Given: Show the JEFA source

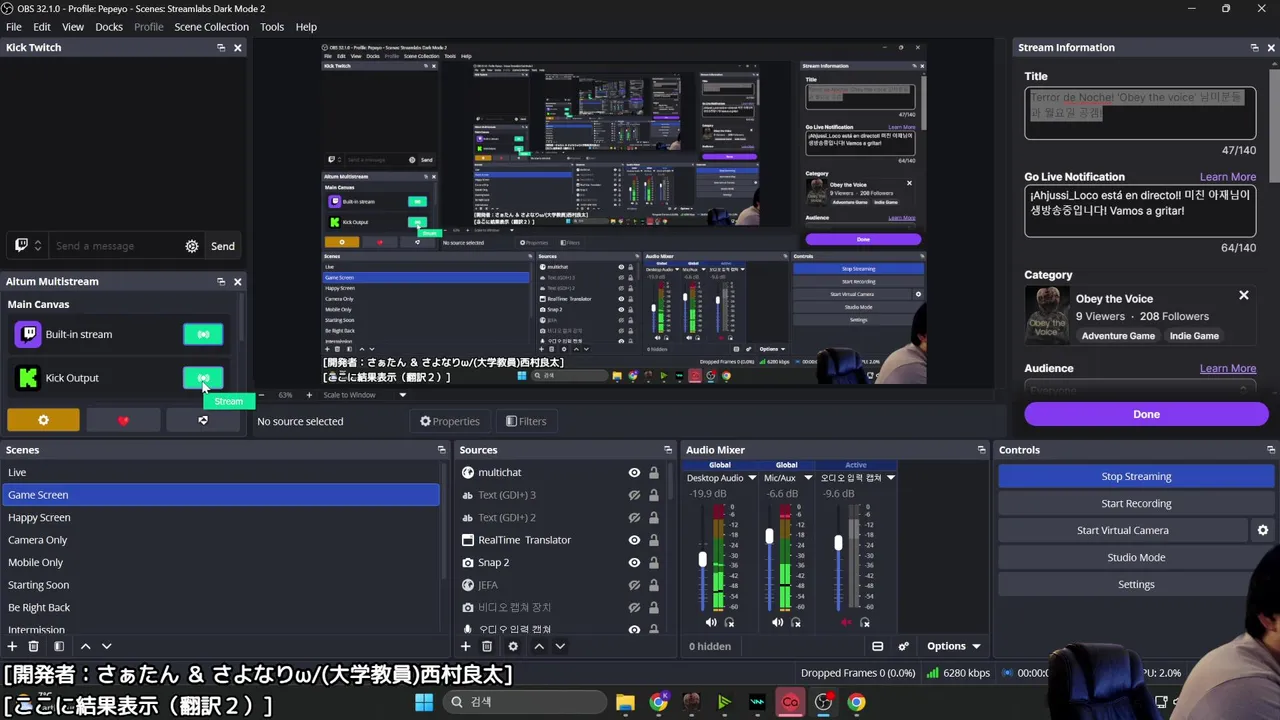Looking at the screenshot, I should tap(634, 585).
